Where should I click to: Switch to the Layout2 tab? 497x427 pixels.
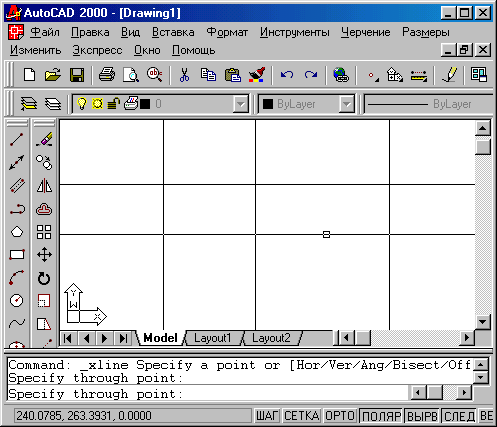pyautogui.click(x=271, y=338)
